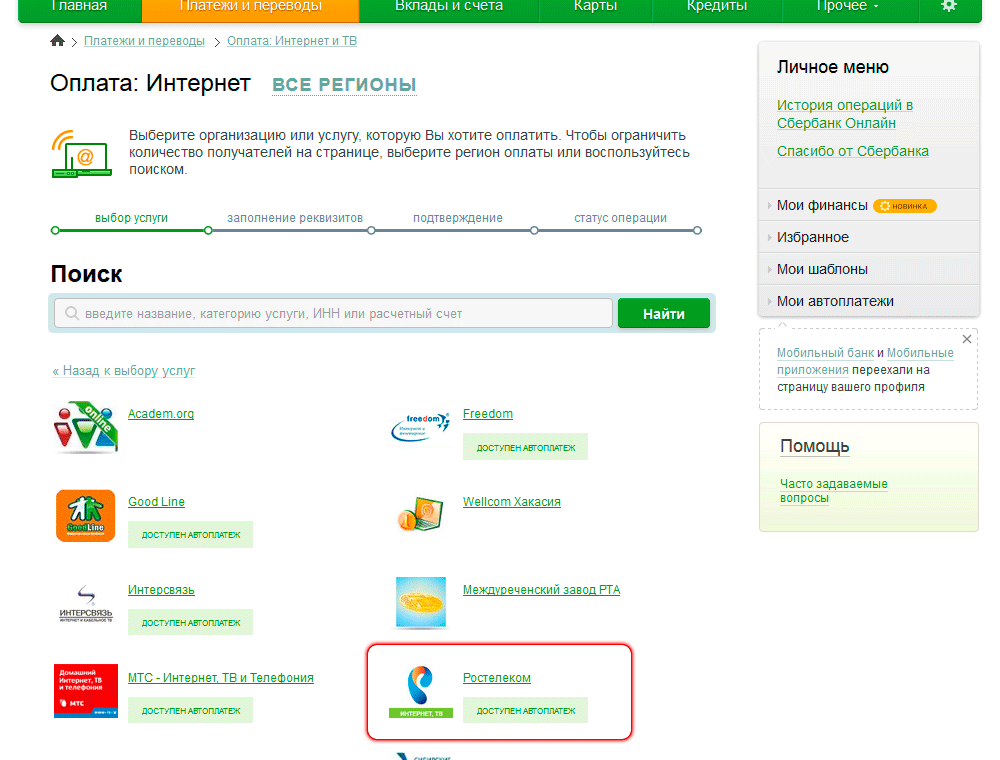Screen dimensions: 1000x760
Task: Select the Ростелеком provider logo
Action: click(x=420, y=688)
